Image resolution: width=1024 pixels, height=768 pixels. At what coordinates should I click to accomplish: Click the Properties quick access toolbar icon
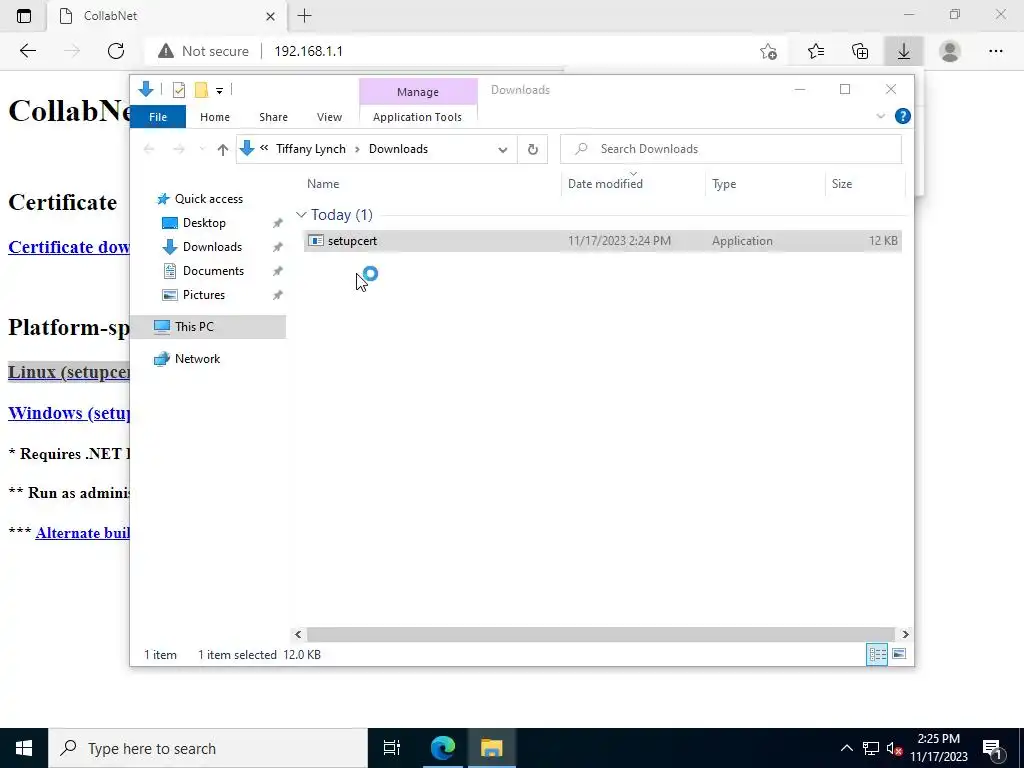click(179, 90)
